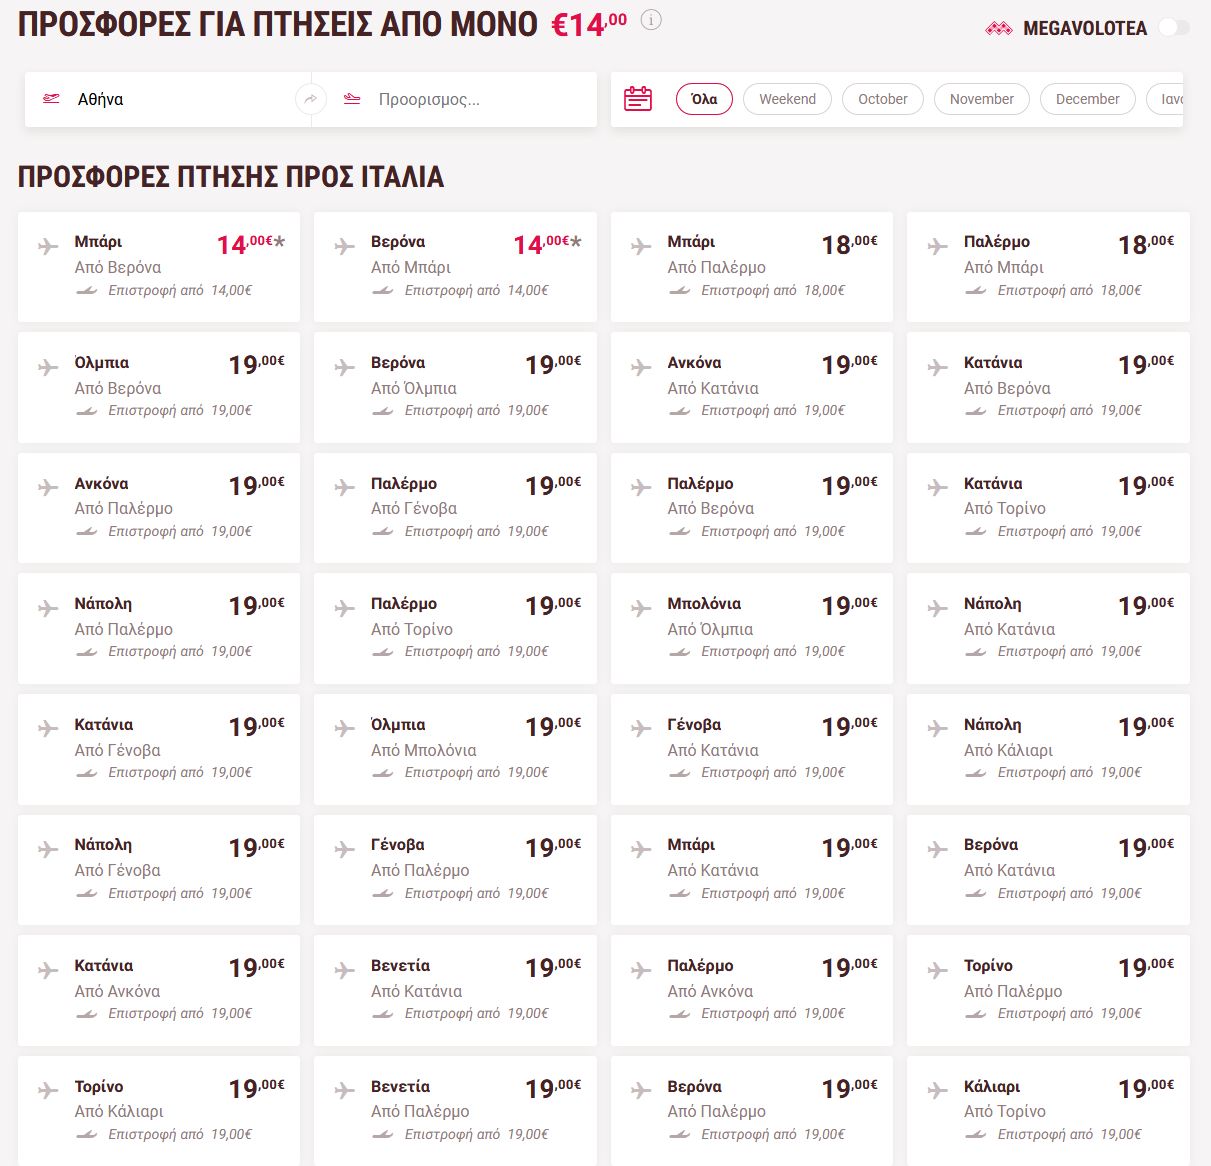Image resolution: width=1211 pixels, height=1166 pixels.
Task: Click the MEGAVOLOTEA logo icon
Action: coord(999,29)
